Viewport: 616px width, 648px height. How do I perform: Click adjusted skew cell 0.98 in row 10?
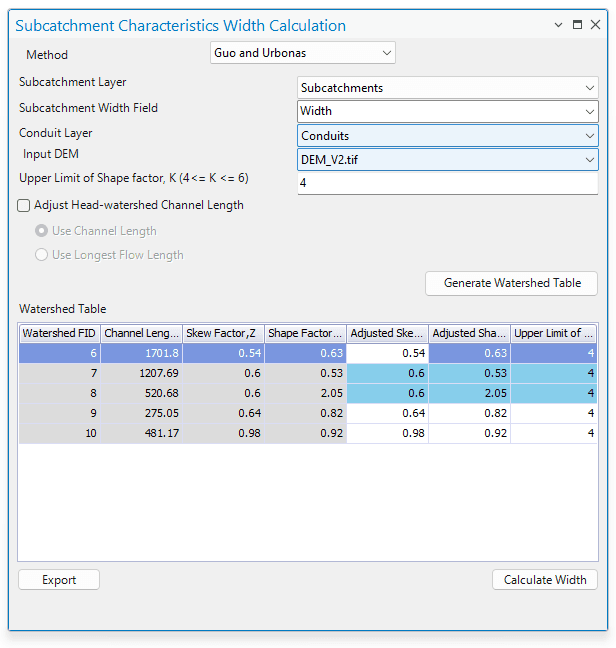coord(387,433)
